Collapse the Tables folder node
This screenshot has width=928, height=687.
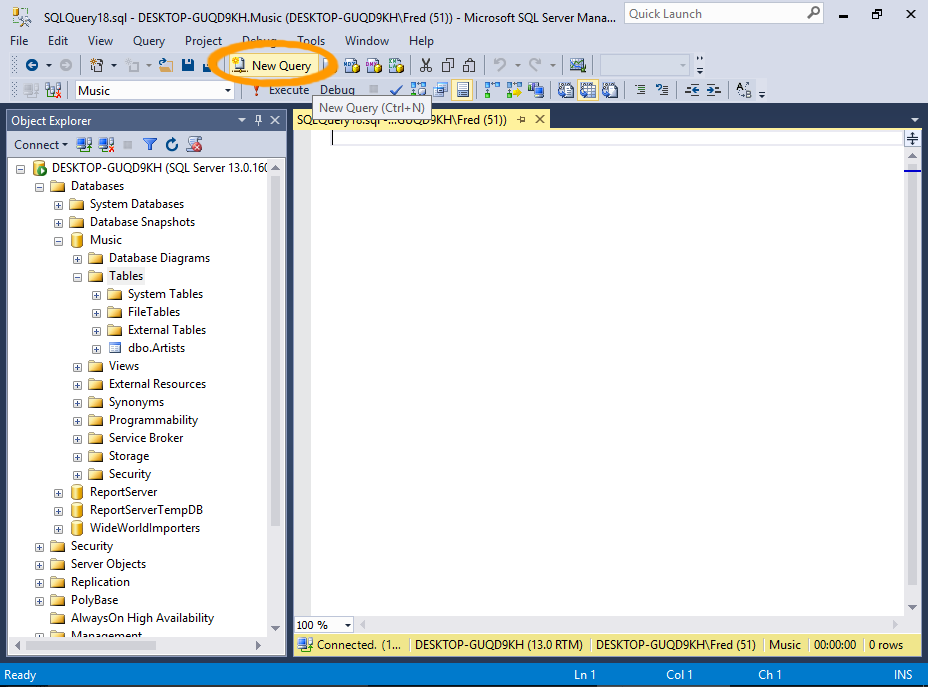click(78, 276)
